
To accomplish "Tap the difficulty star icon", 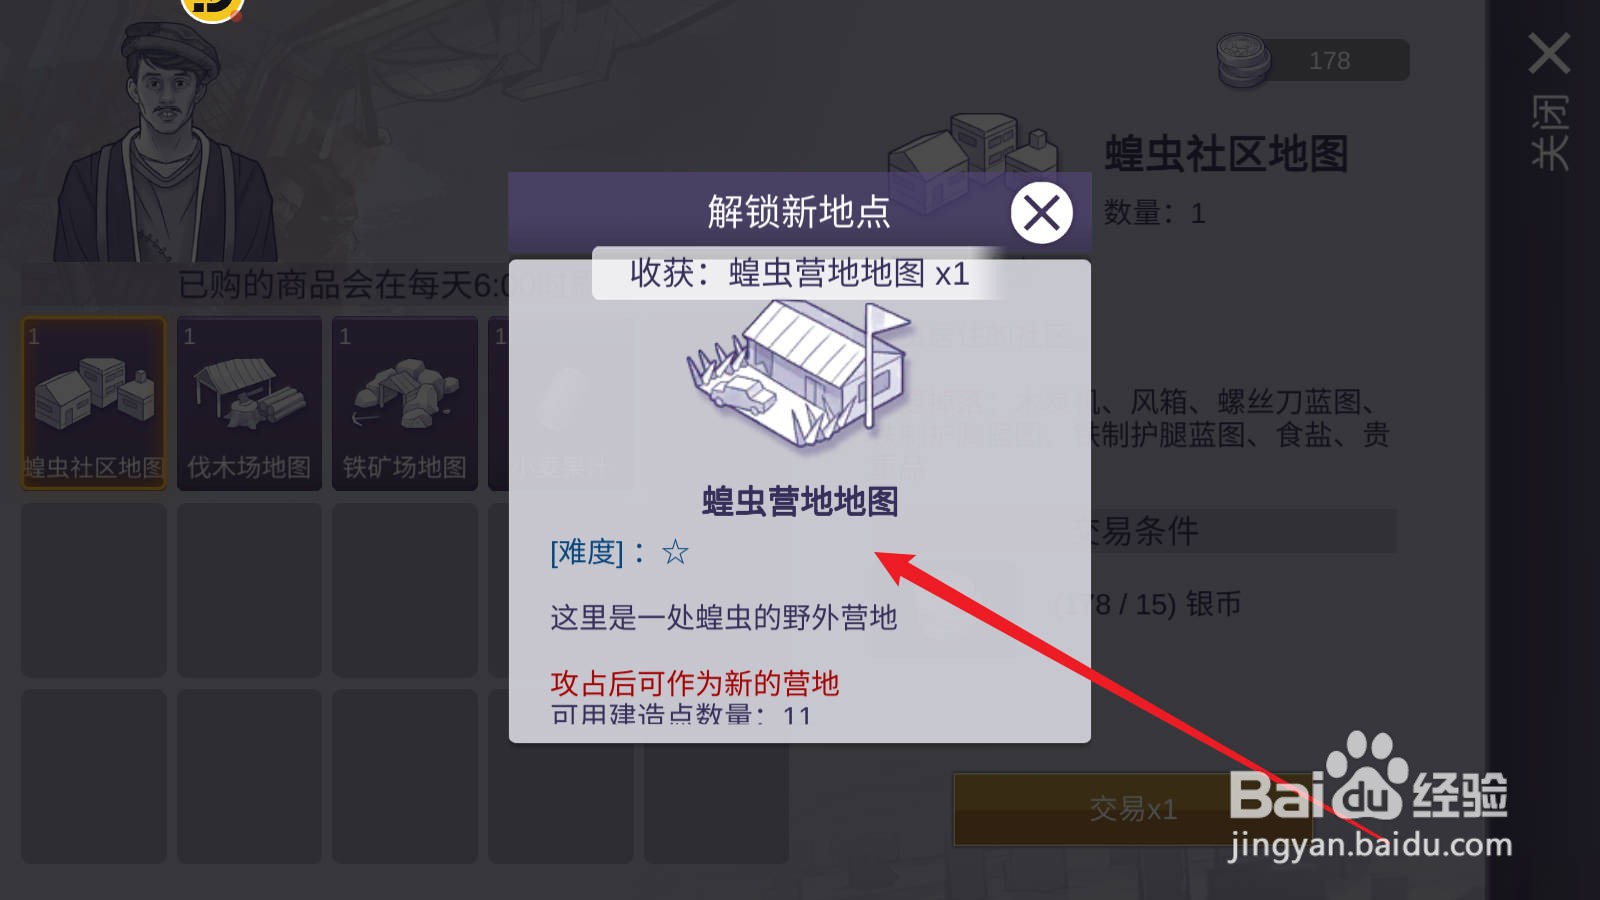I will point(675,552).
